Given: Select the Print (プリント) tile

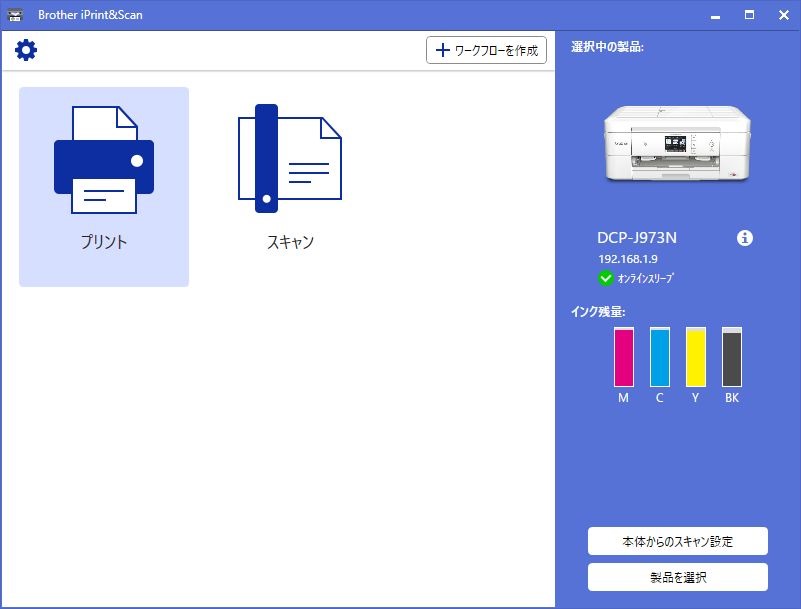Looking at the screenshot, I should click(104, 186).
